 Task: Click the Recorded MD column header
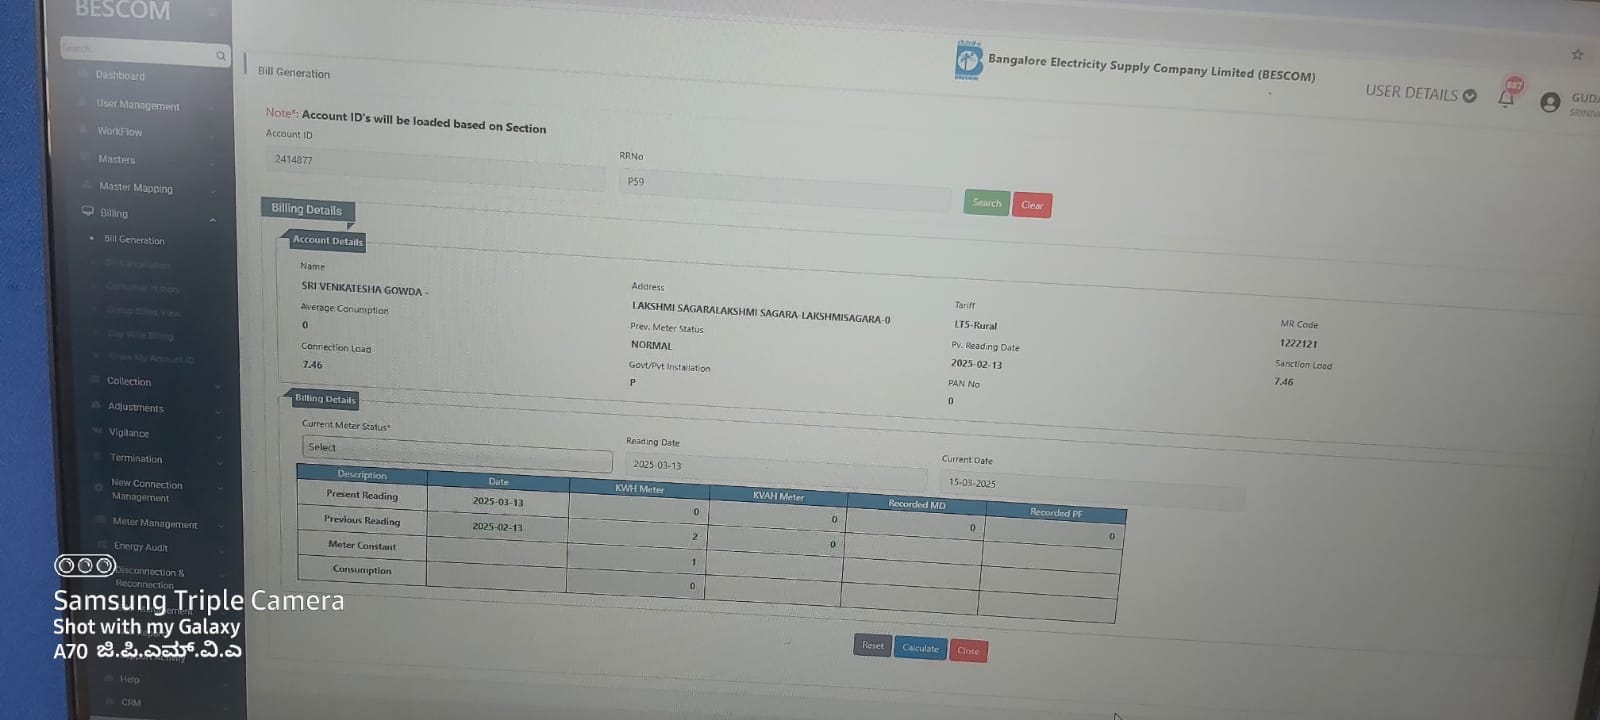(917, 504)
